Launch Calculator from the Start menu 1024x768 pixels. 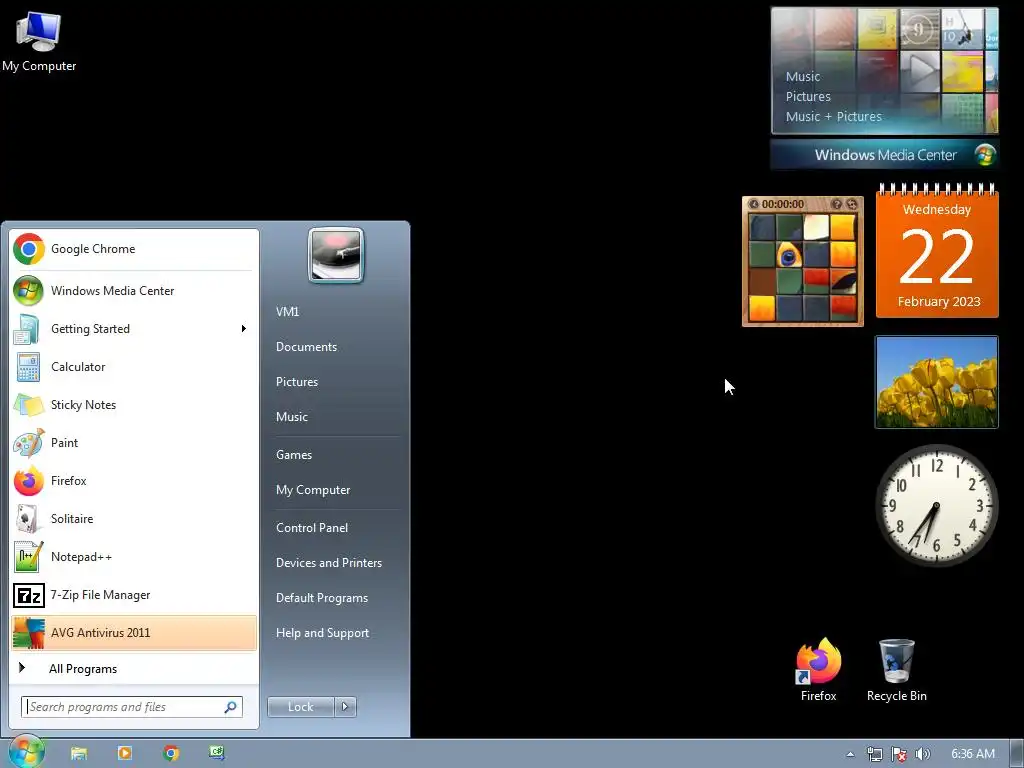click(134, 366)
